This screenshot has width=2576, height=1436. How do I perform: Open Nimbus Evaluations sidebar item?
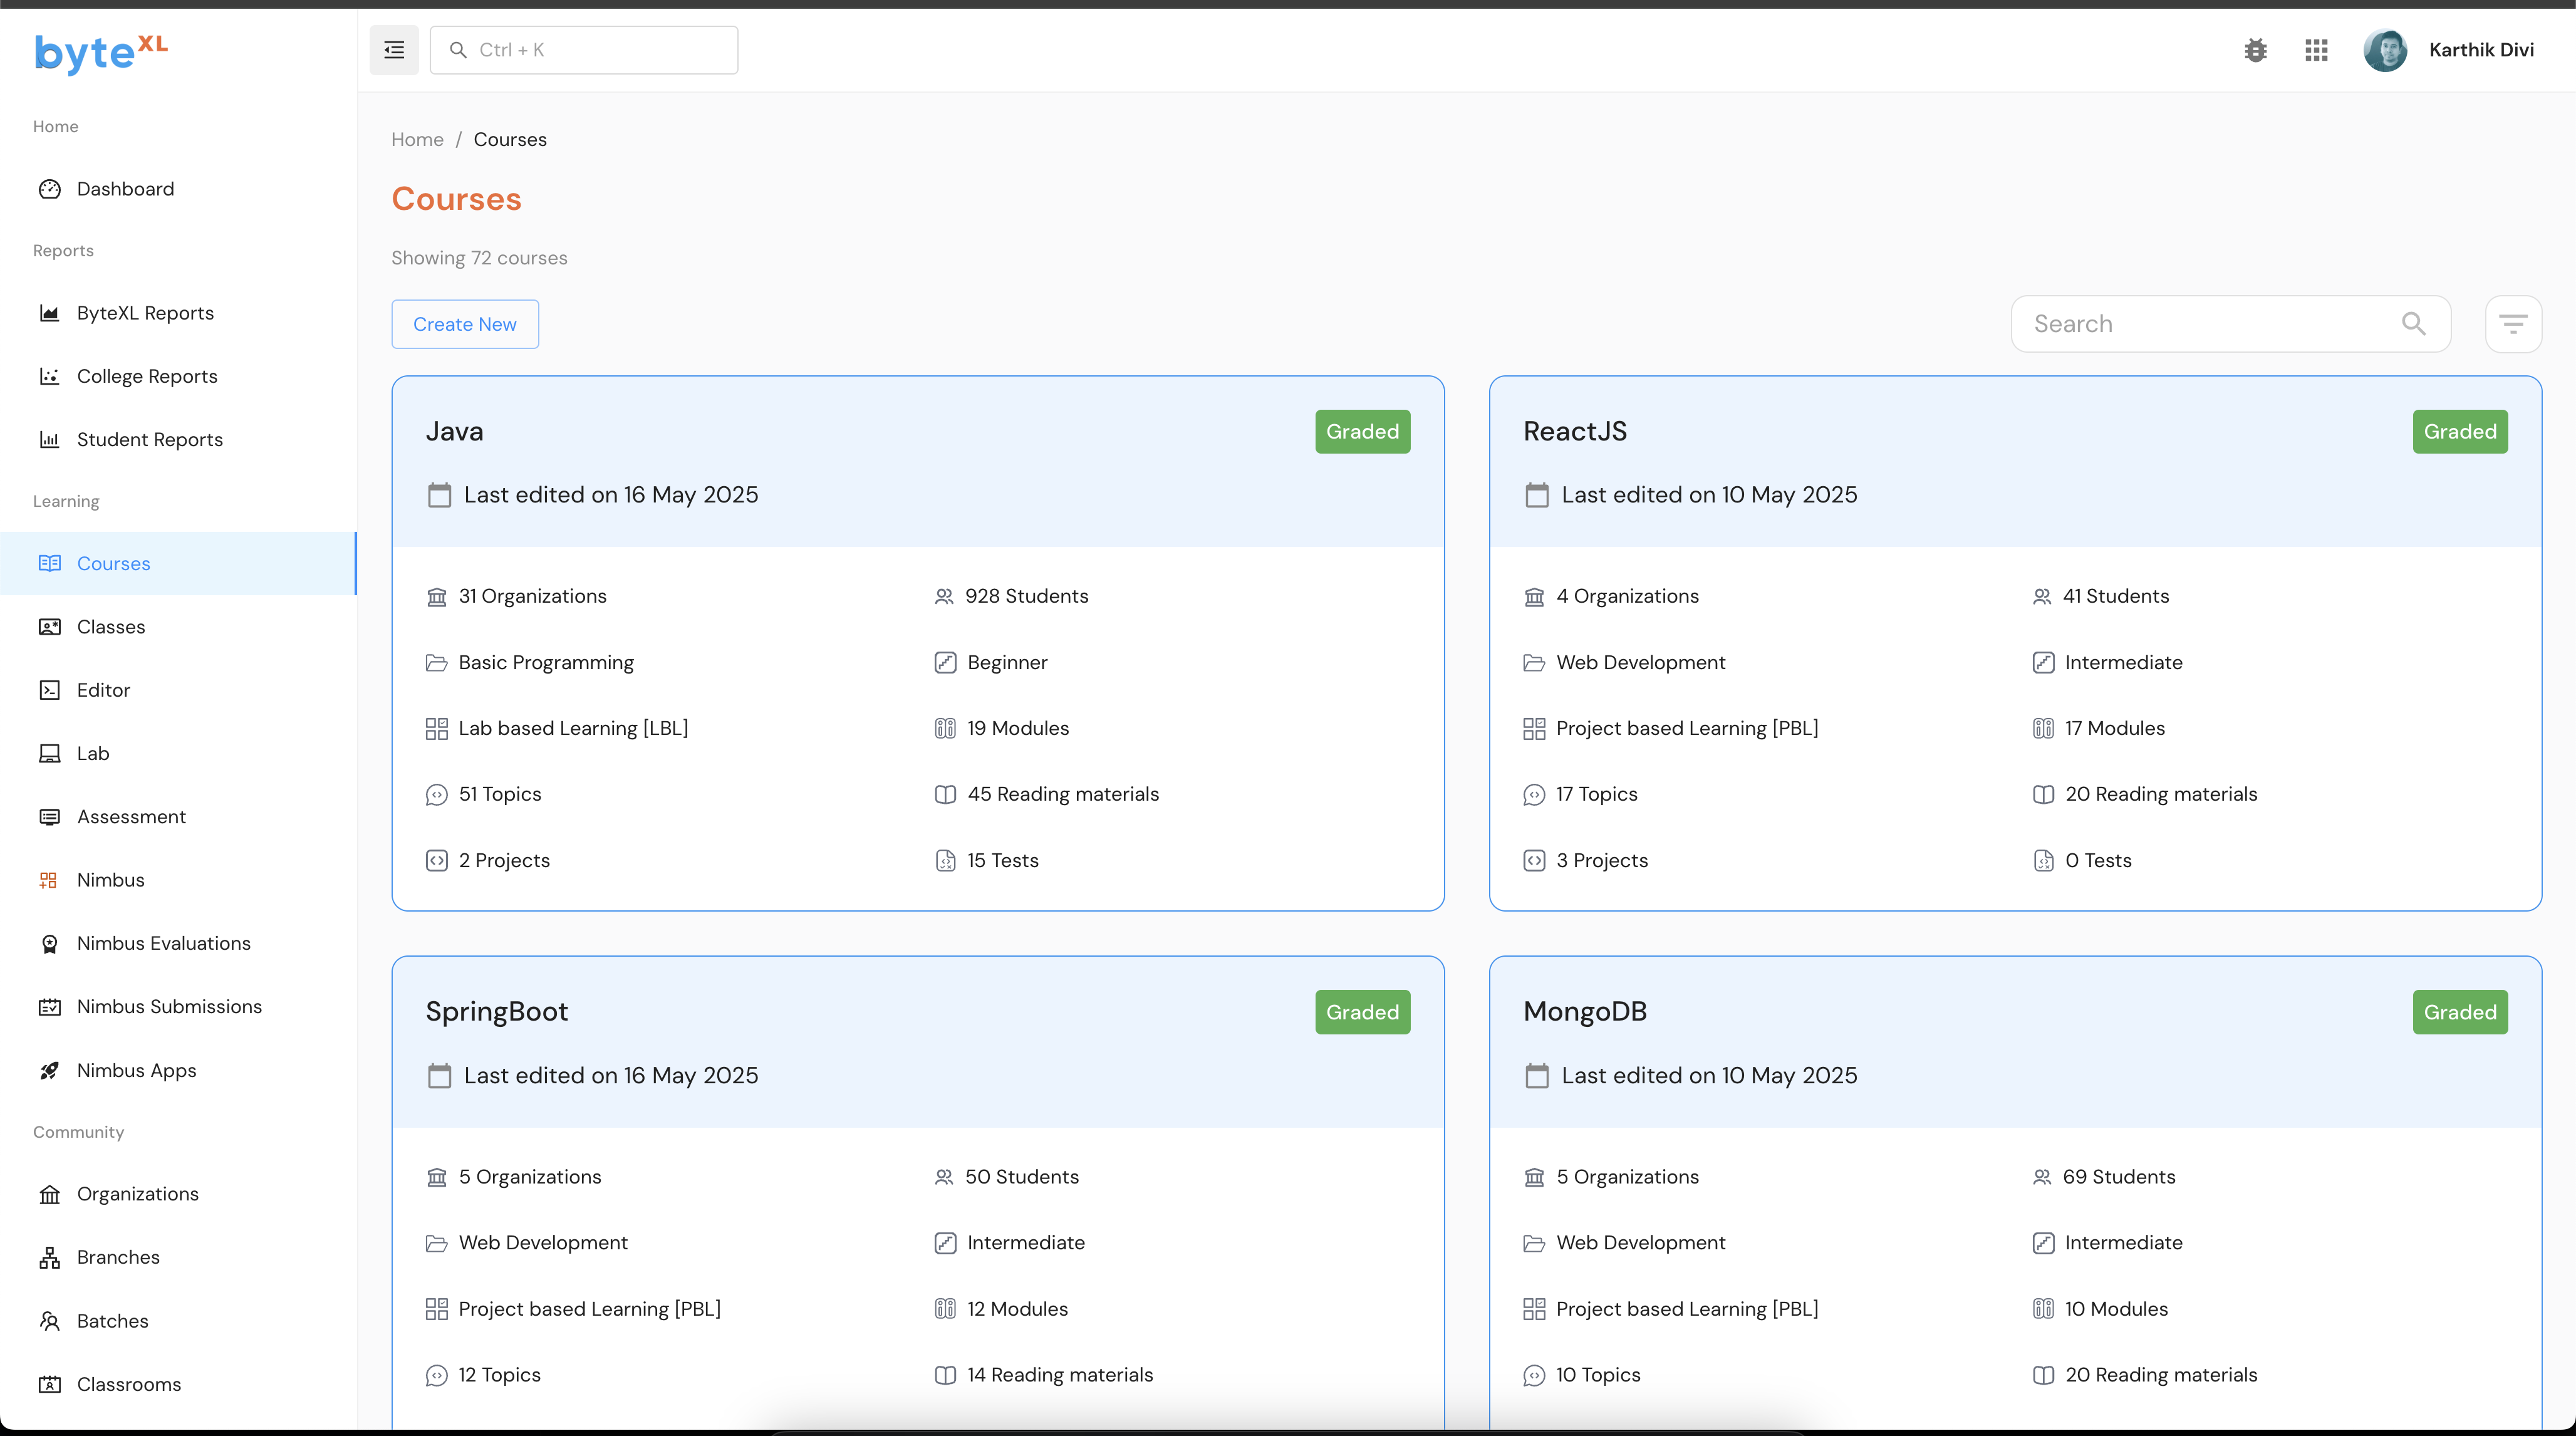(x=163, y=943)
